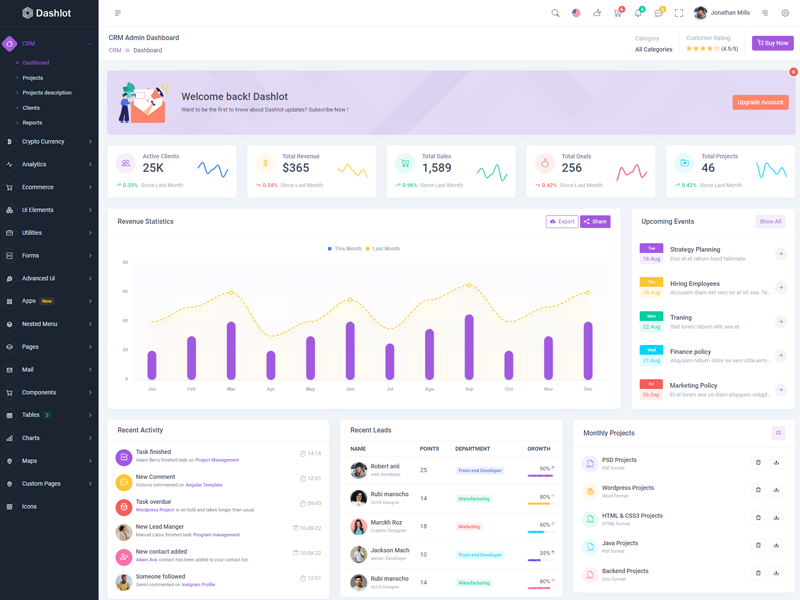Open the All Categories dropdown
Screen dimensions: 800x600
tap(653, 49)
